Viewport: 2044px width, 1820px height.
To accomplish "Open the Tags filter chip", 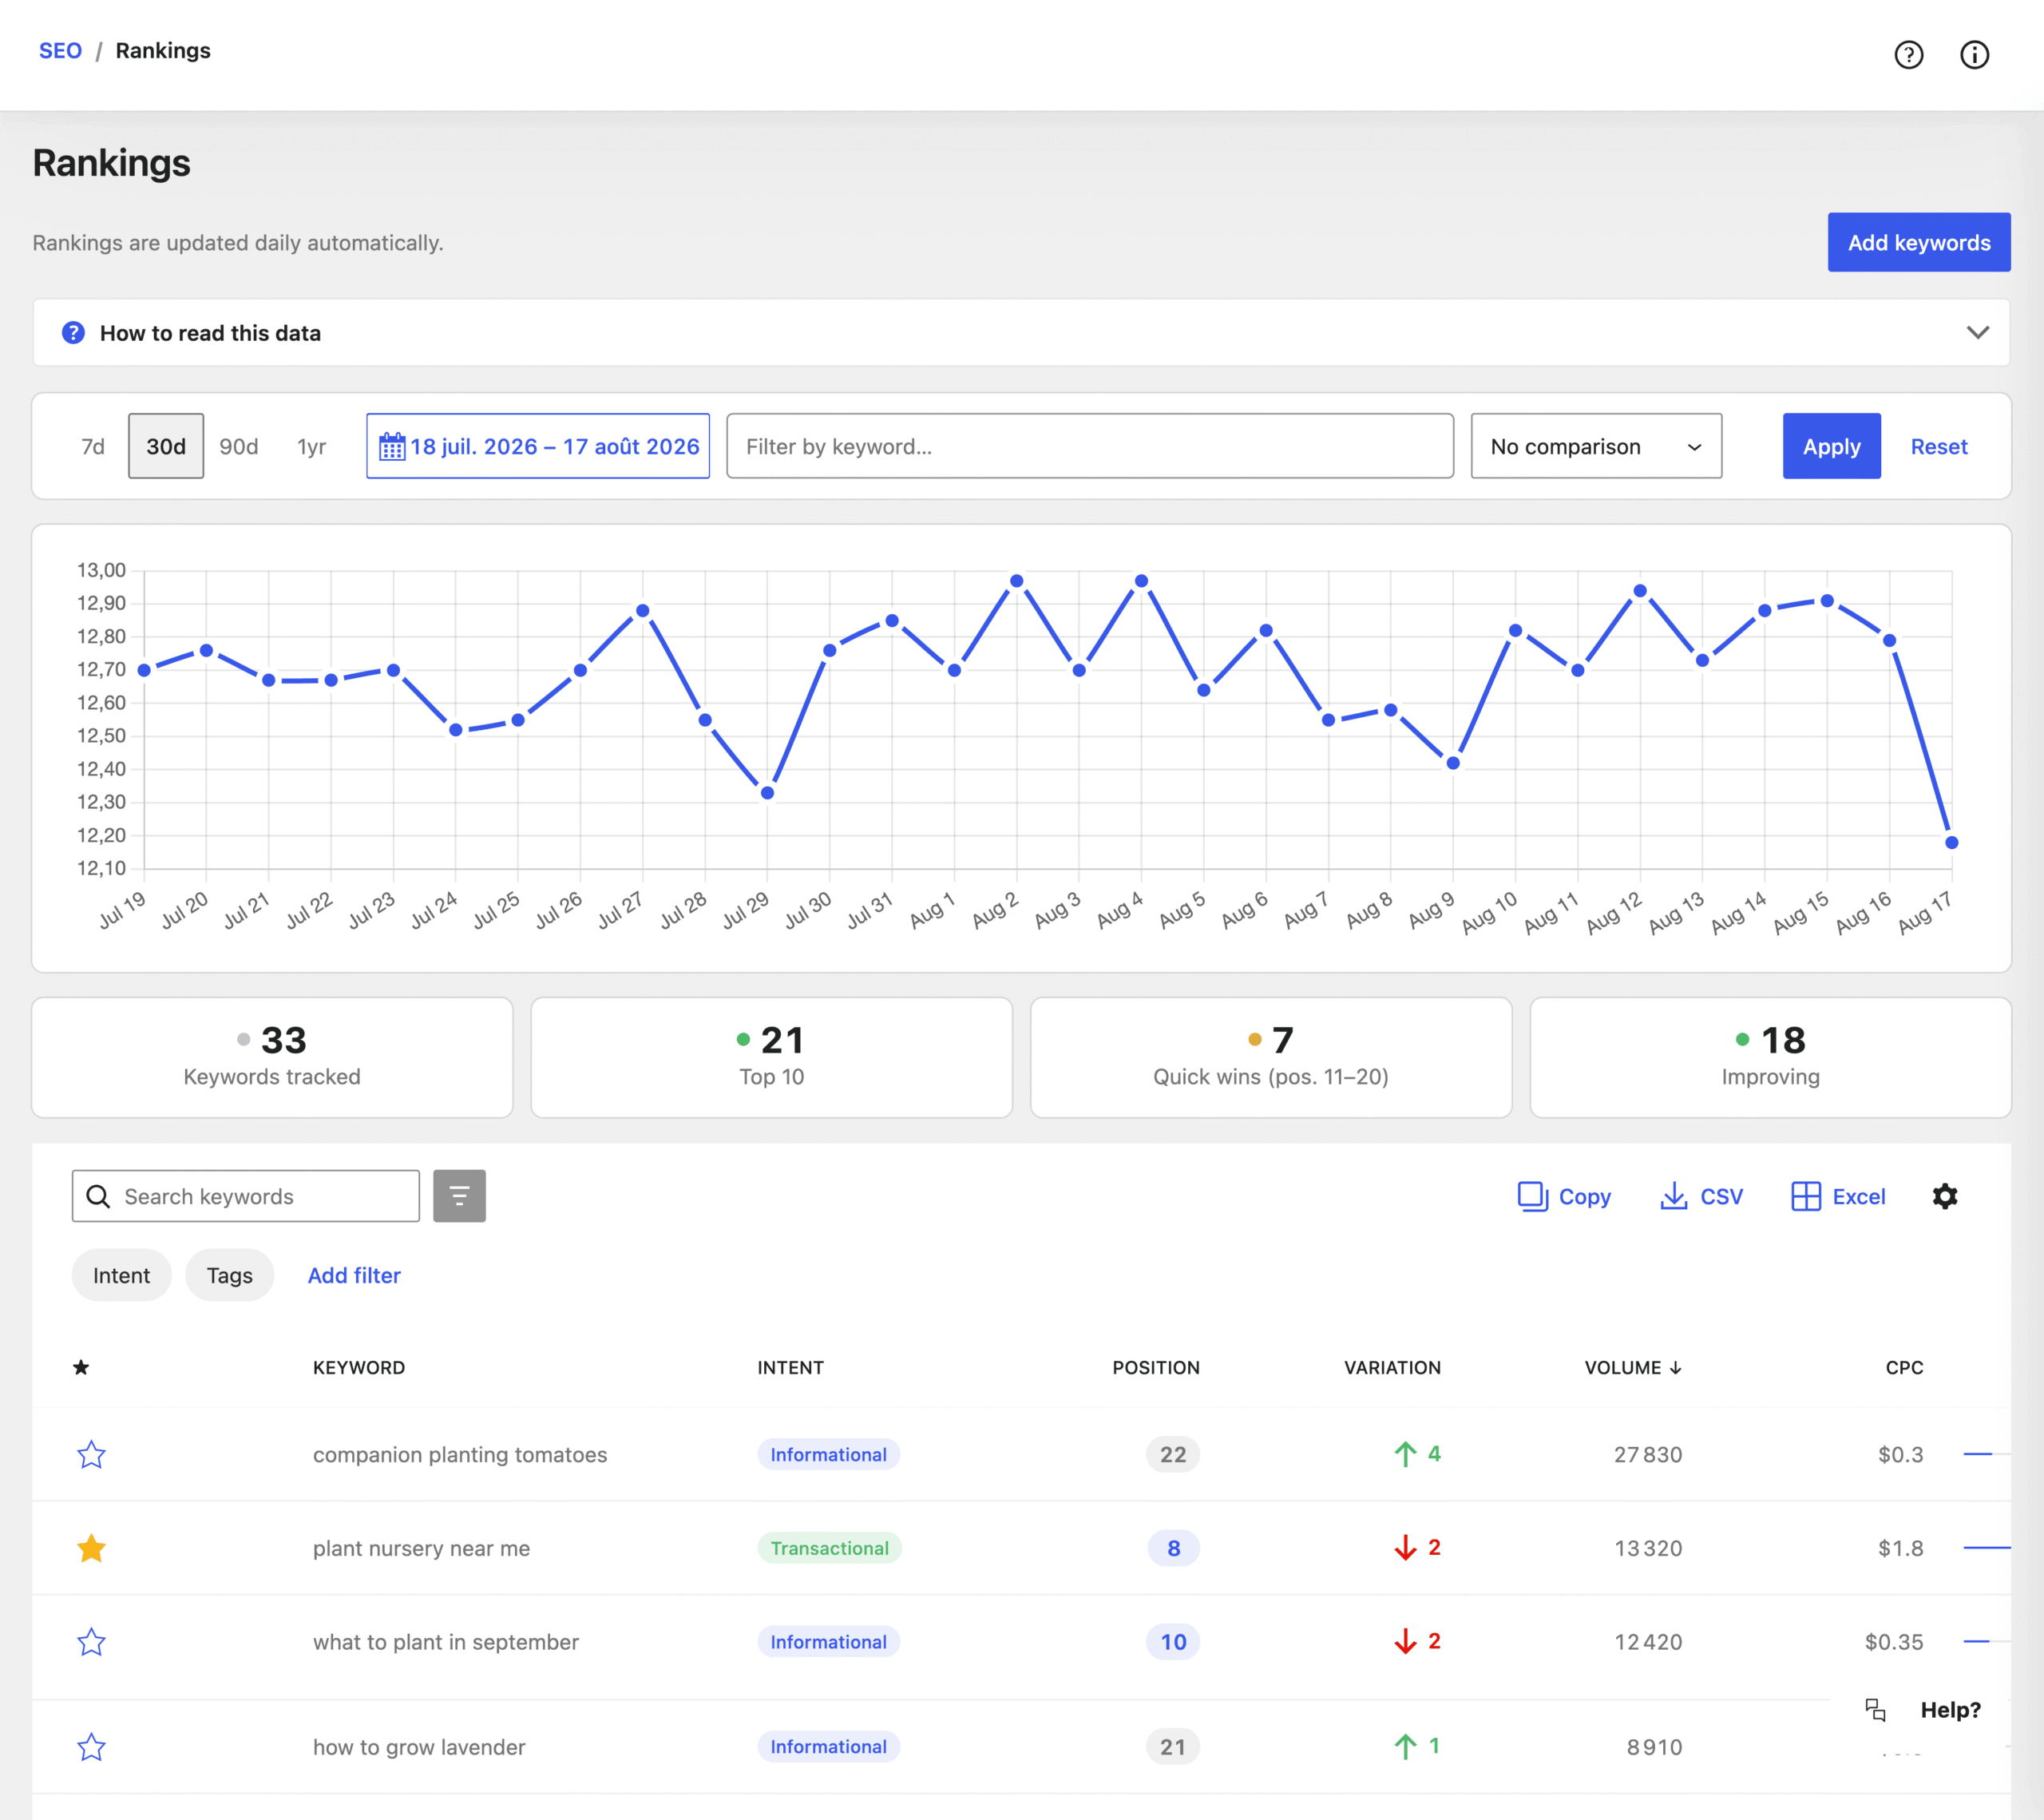I will (x=229, y=1275).
